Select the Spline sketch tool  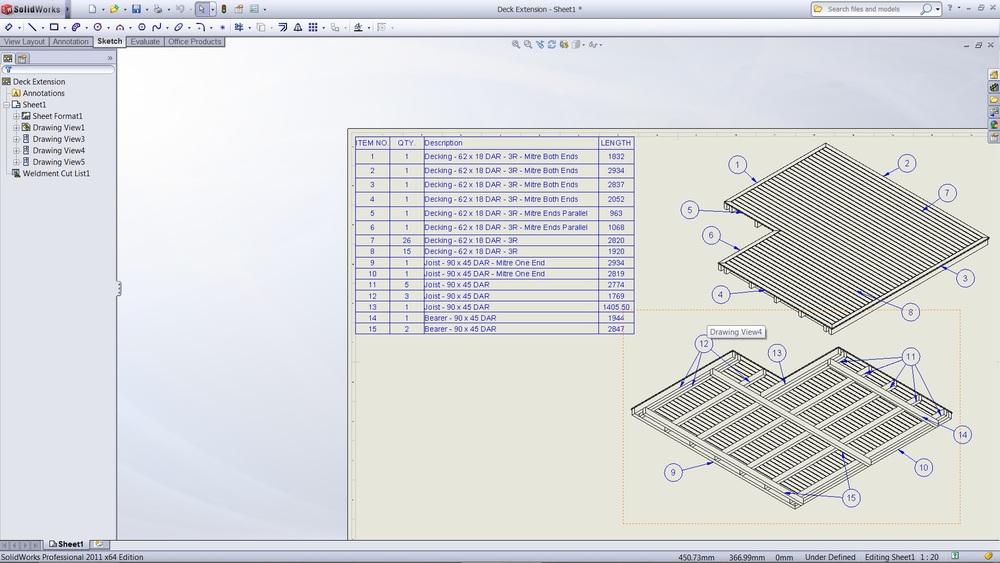[157, 27]
